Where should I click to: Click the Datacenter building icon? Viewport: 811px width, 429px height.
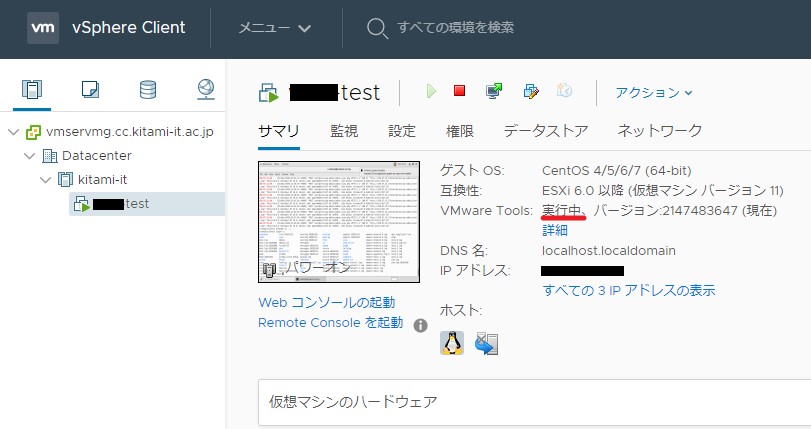pyautogui.click(x=49, y=156)
